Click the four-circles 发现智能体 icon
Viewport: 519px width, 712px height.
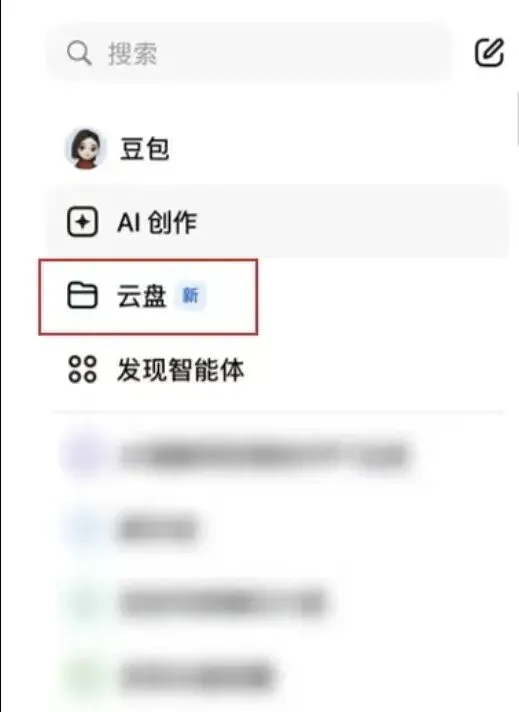coord(82,369)
